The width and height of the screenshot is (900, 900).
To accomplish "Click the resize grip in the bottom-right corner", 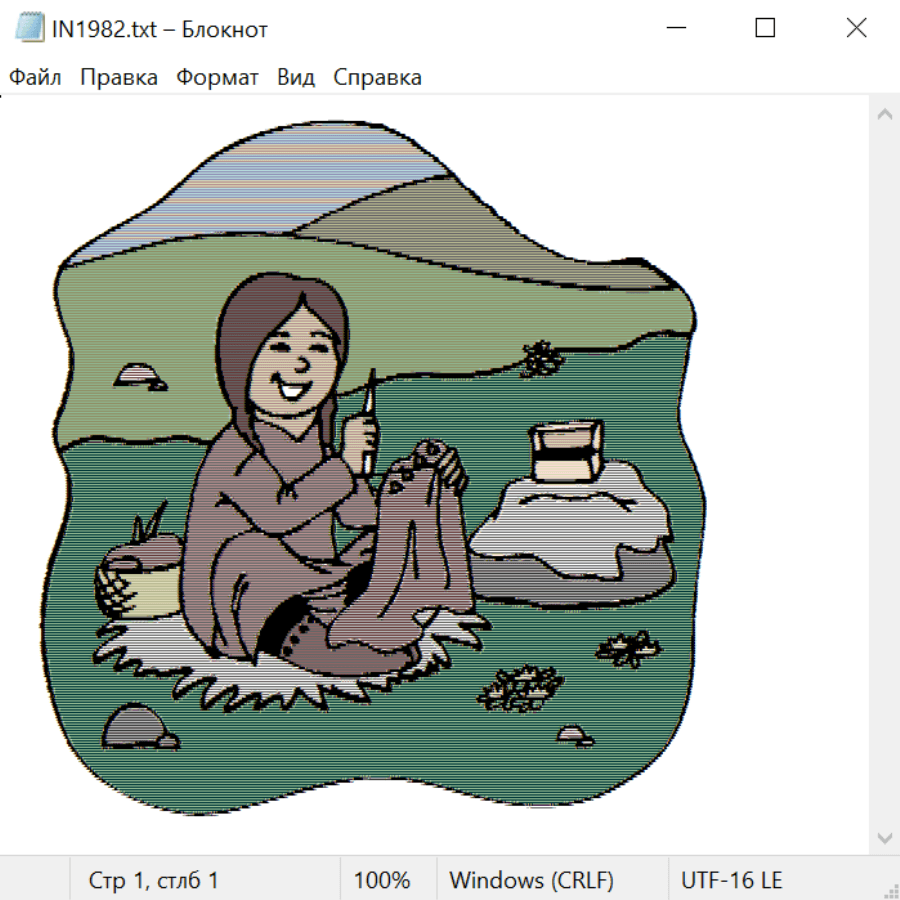I will point(890,890).
